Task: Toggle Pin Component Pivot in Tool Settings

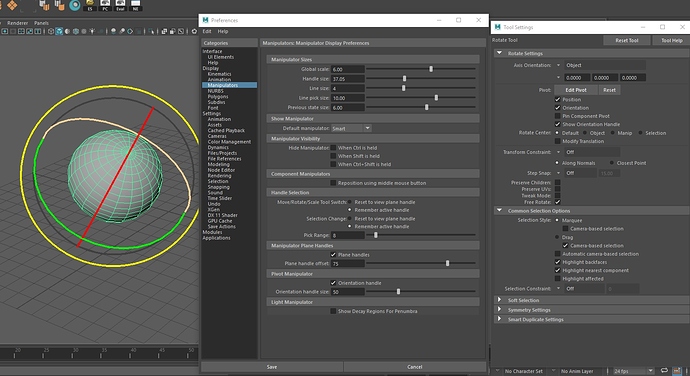Action: click(x=558, y=116)
